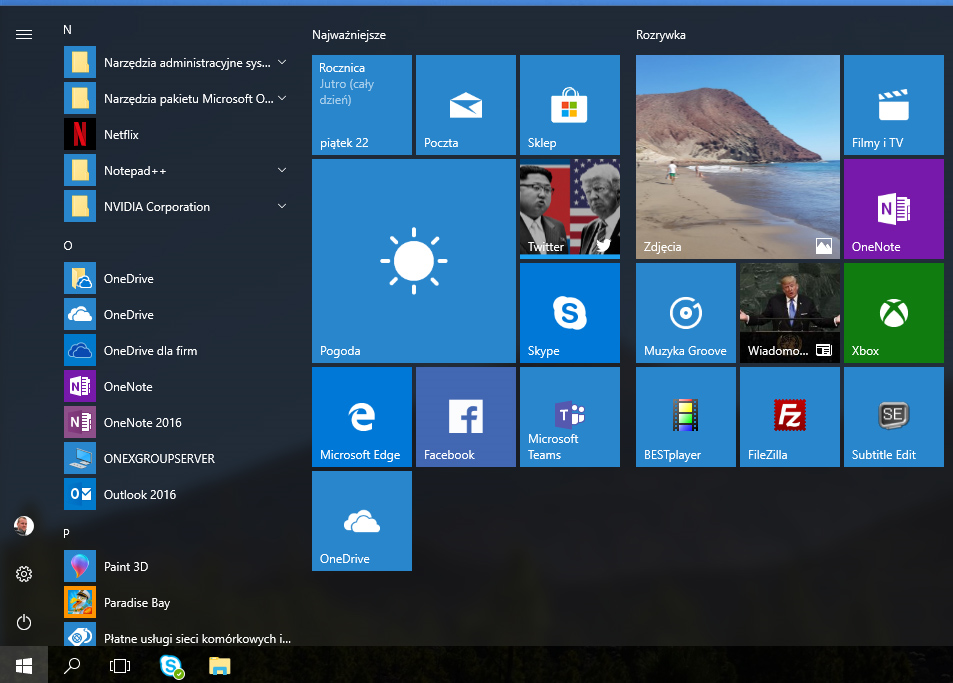Launch the green Xbox tile
The width and height of the screenshot is (953, 683).
pyautogui.click(x=893, y=313)
